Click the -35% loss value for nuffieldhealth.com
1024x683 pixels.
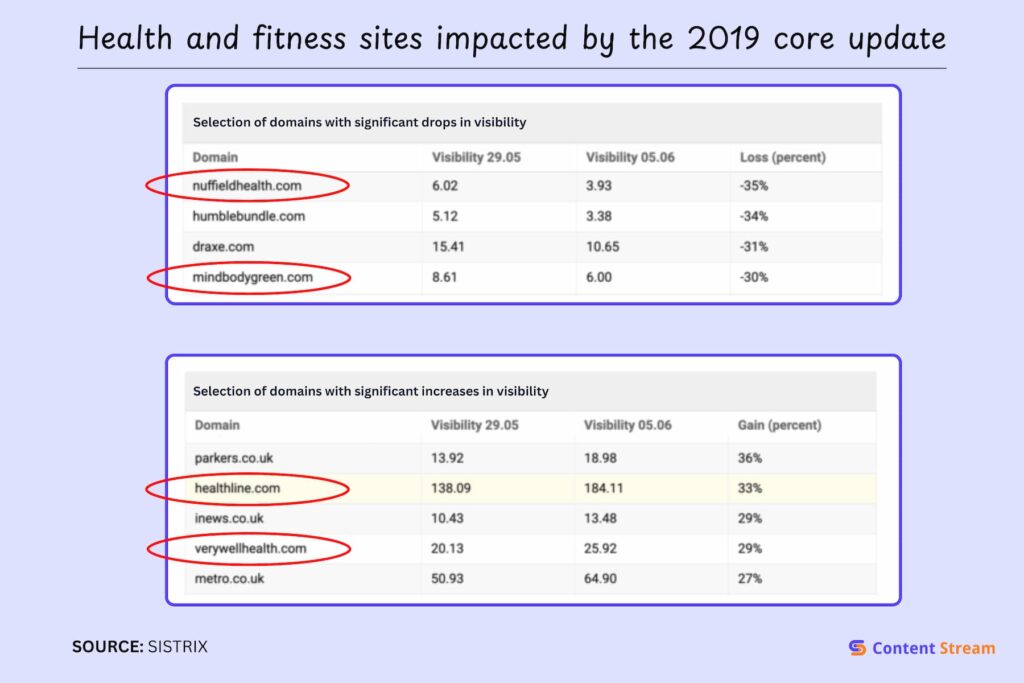[753, 185]
